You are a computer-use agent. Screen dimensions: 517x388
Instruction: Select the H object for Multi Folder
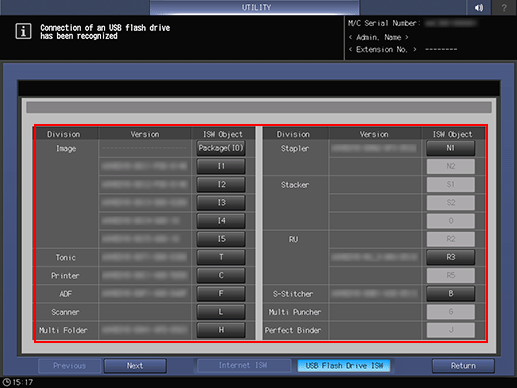point(221,330)
